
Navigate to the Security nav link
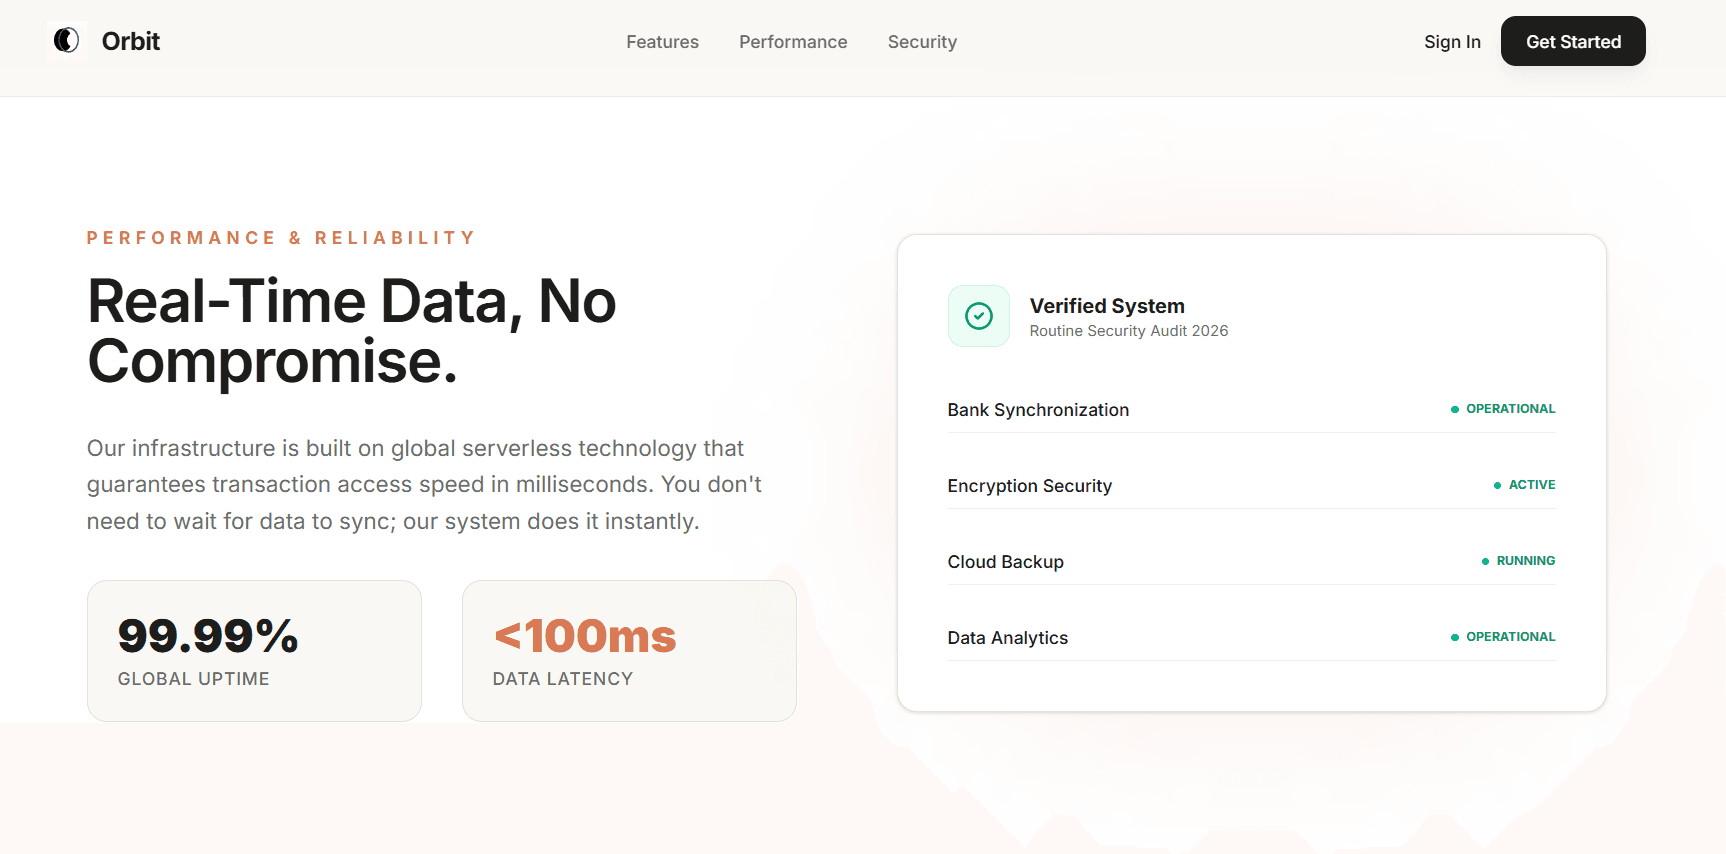click(x=922, y=42)
